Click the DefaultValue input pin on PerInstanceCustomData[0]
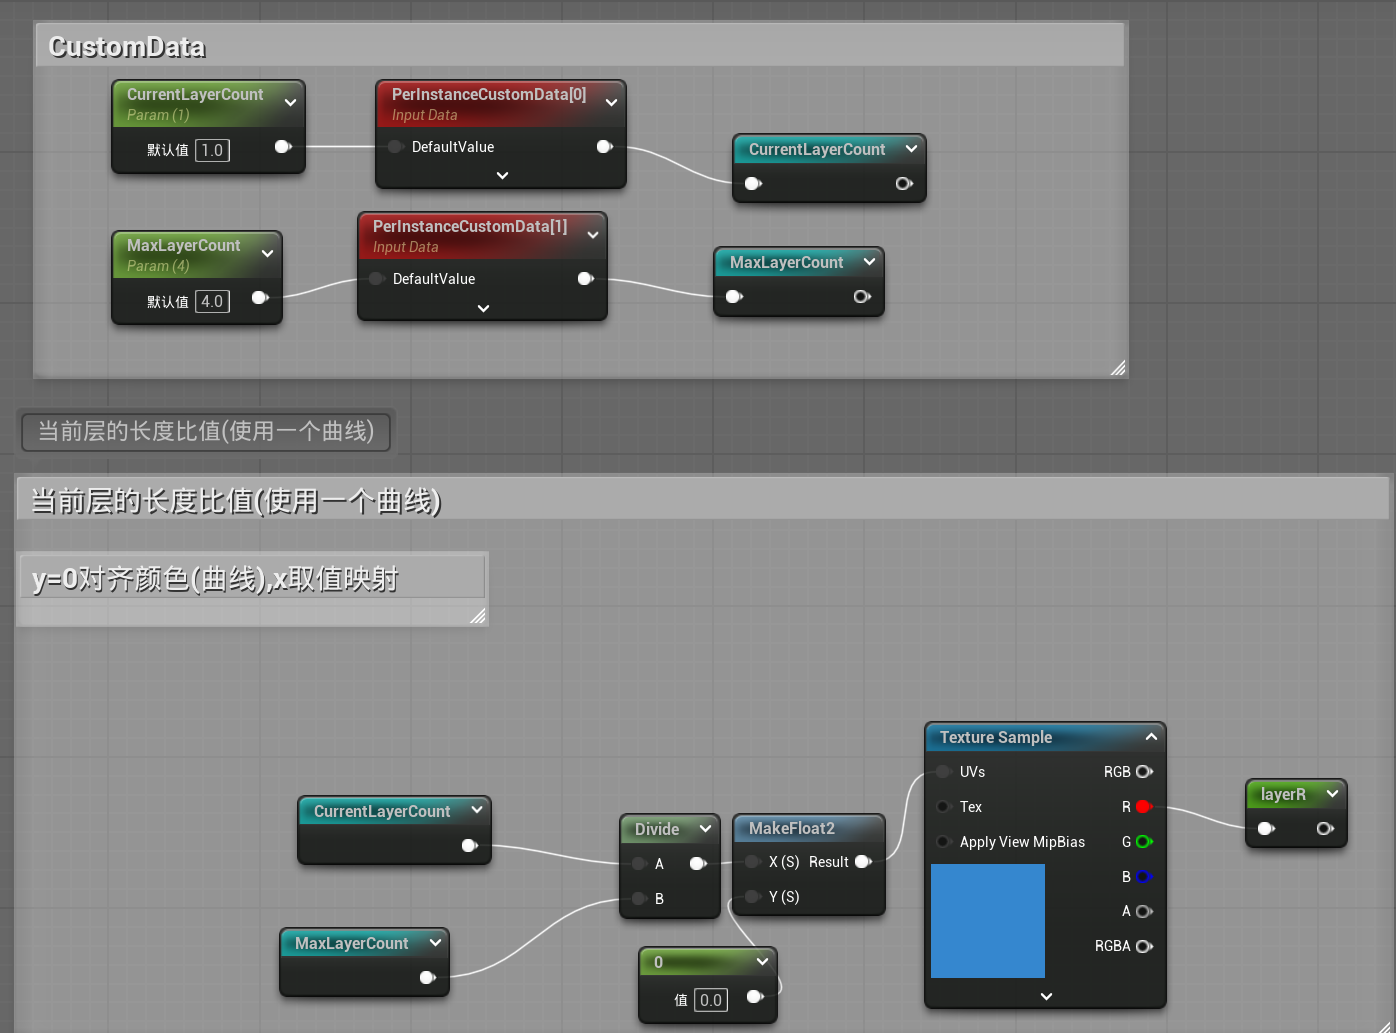Viewport: 1396px width, 1033px height. [396, 147]
